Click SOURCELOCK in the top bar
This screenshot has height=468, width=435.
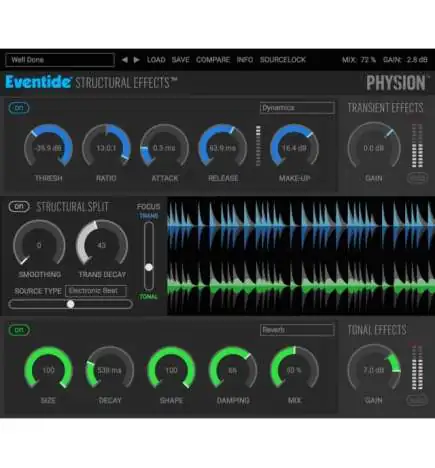[283, 60]
